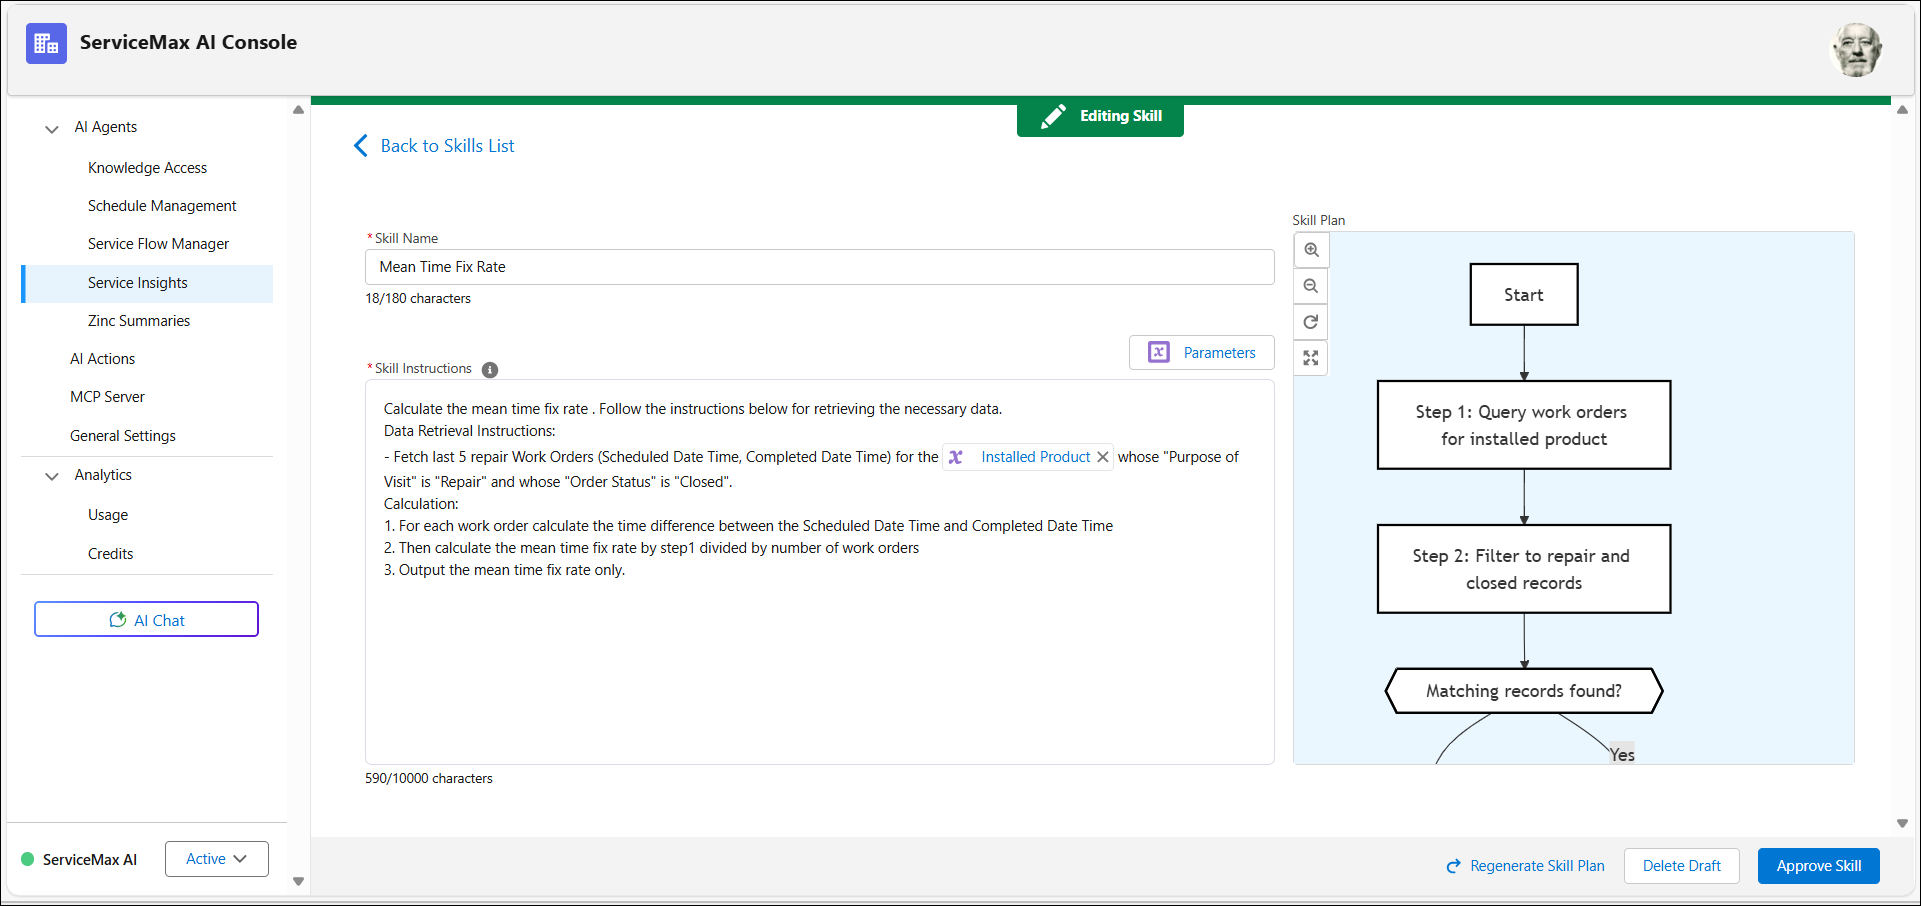The height and width of the screenshot is (906, 1921).
Task: Reset the Skill Plan view with refresh icon
Action: [1311, 322]
